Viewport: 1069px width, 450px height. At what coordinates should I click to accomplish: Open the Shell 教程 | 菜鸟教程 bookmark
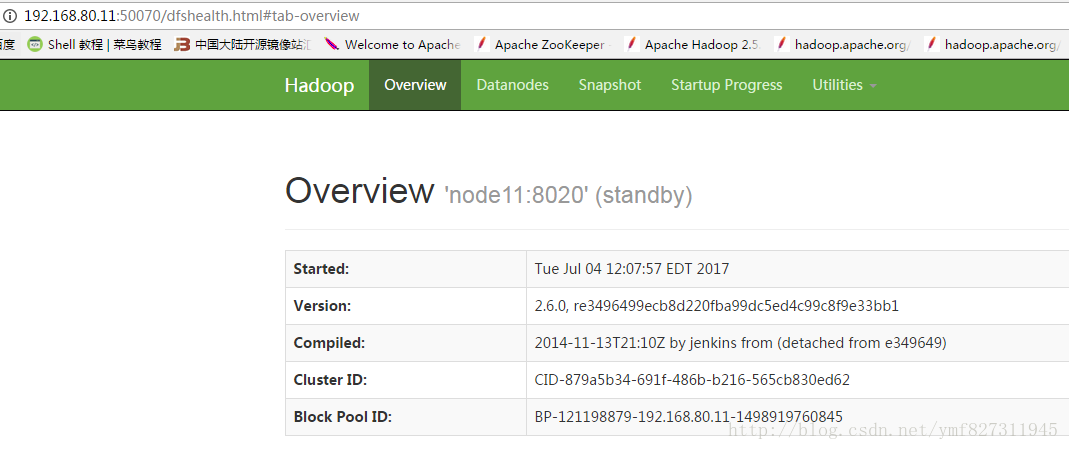pyautogui.click(x=95, y=45)
